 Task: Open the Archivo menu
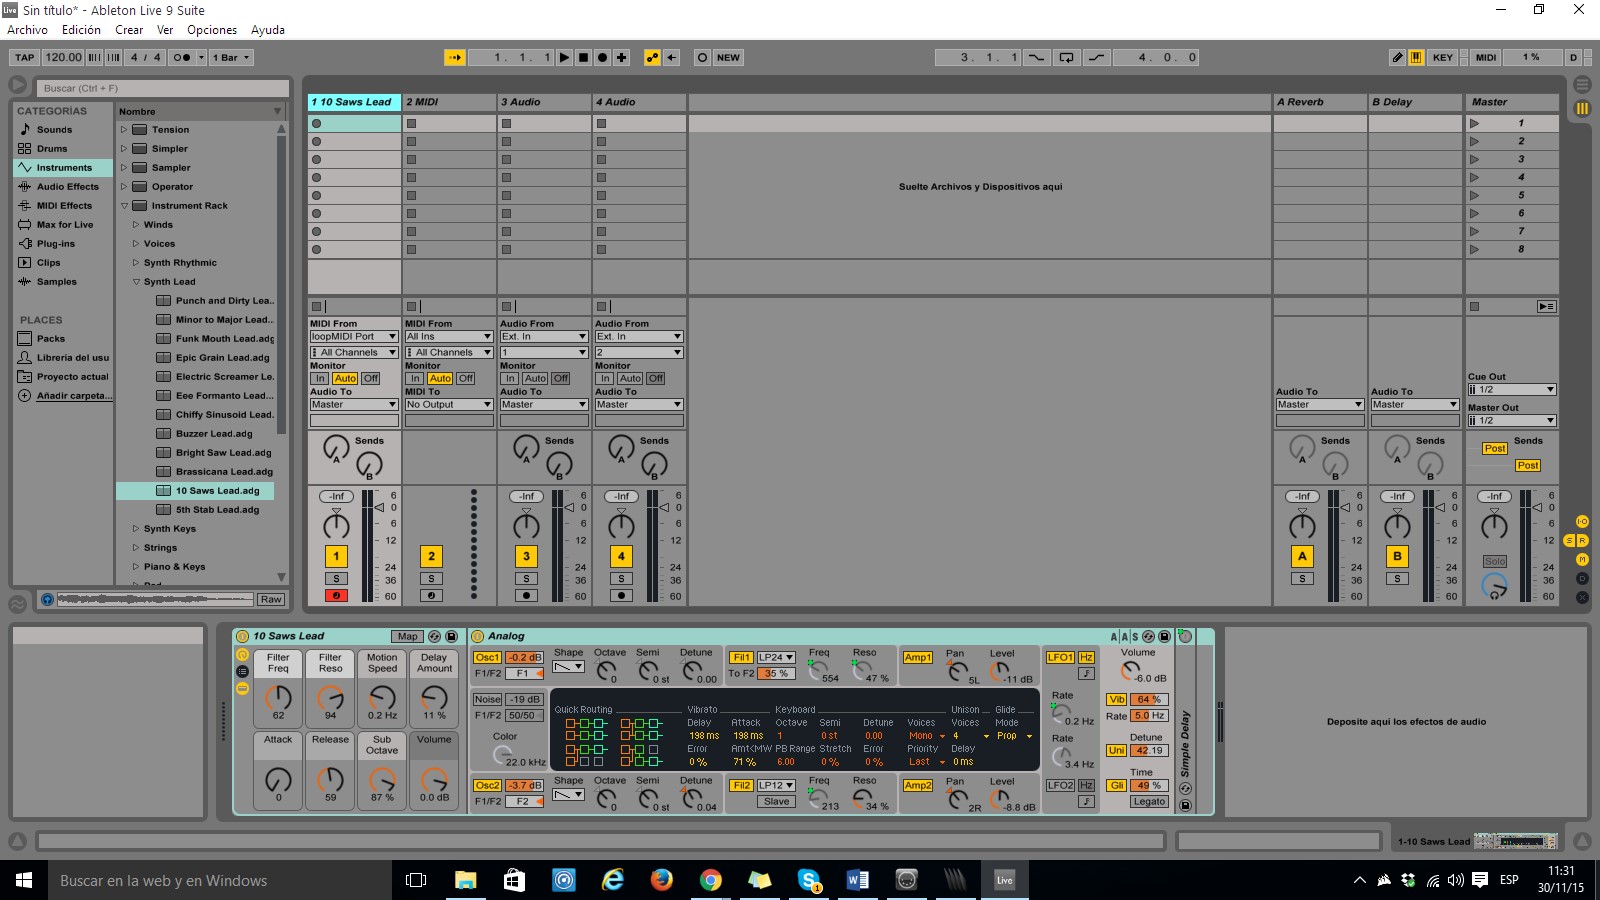coord(27,30)
